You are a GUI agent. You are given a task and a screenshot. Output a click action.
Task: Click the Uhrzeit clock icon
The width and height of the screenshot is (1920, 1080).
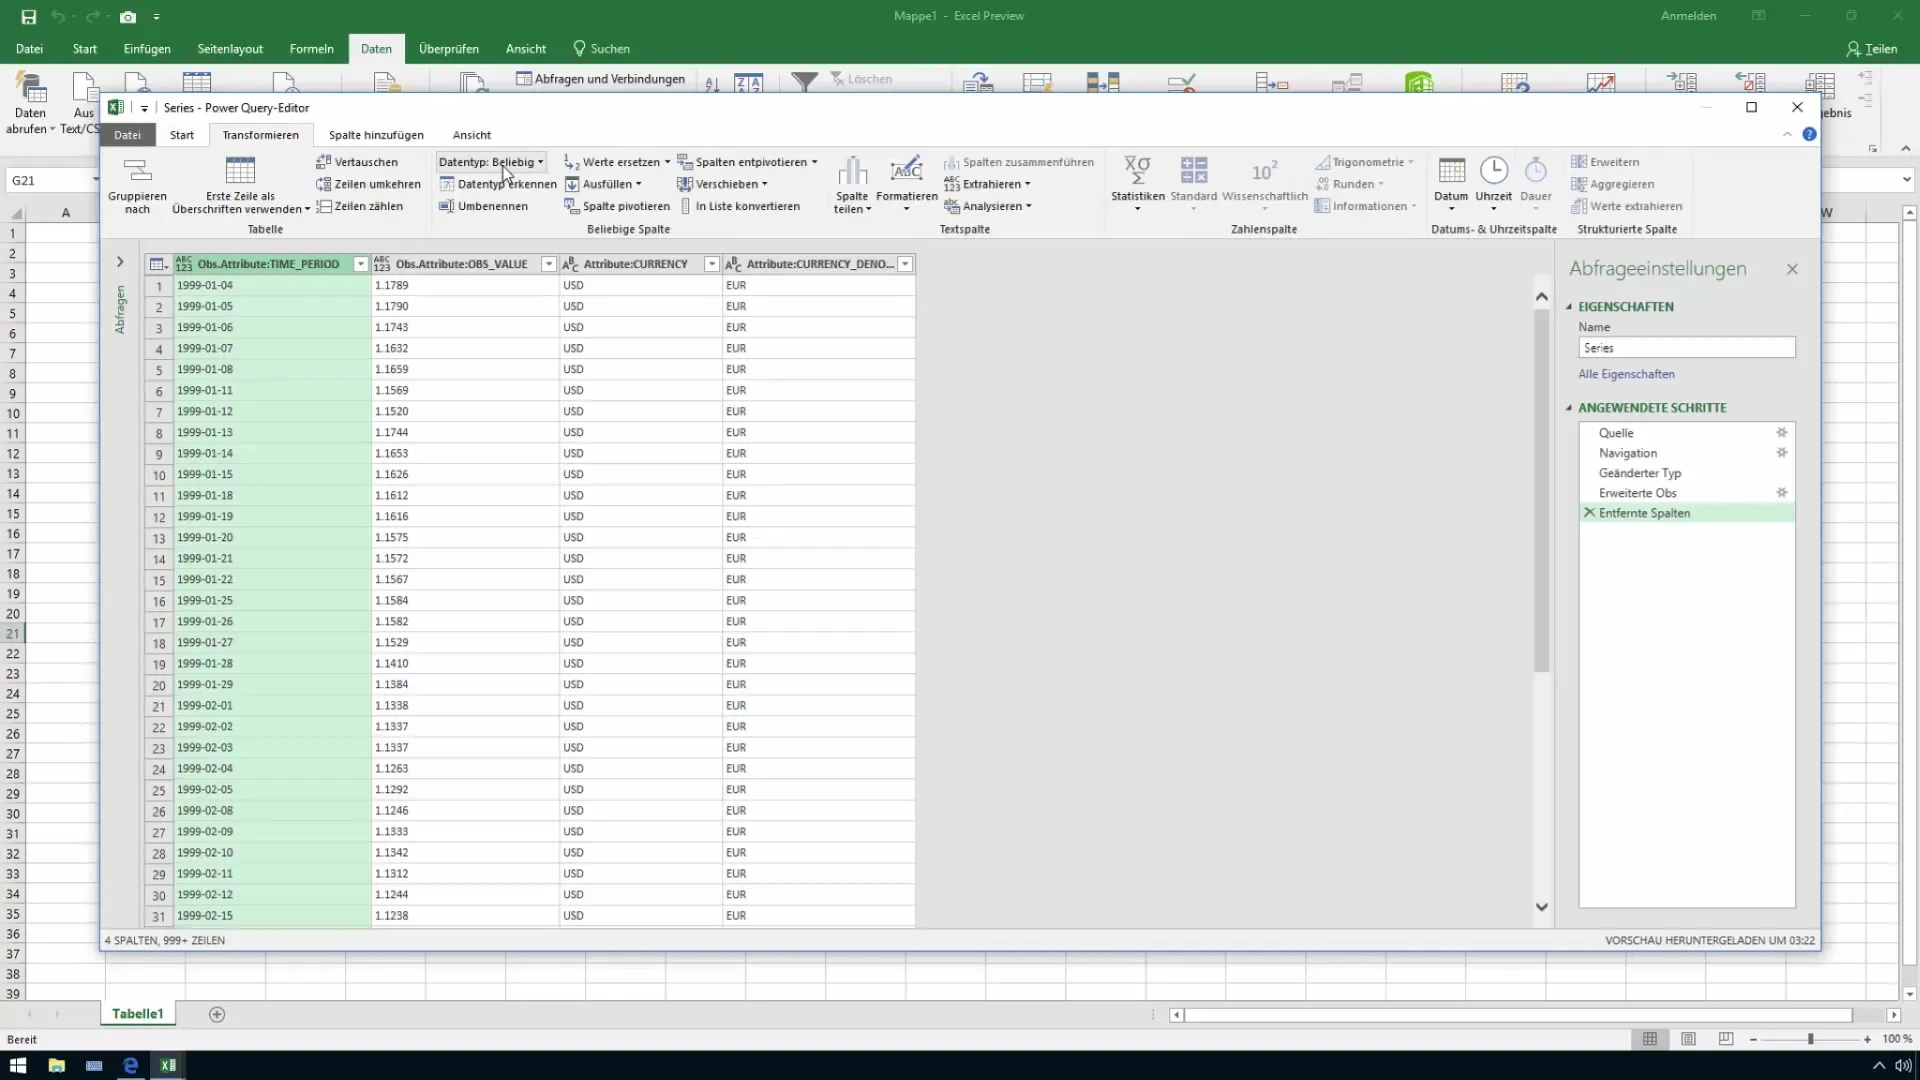tap(1494, 171)
